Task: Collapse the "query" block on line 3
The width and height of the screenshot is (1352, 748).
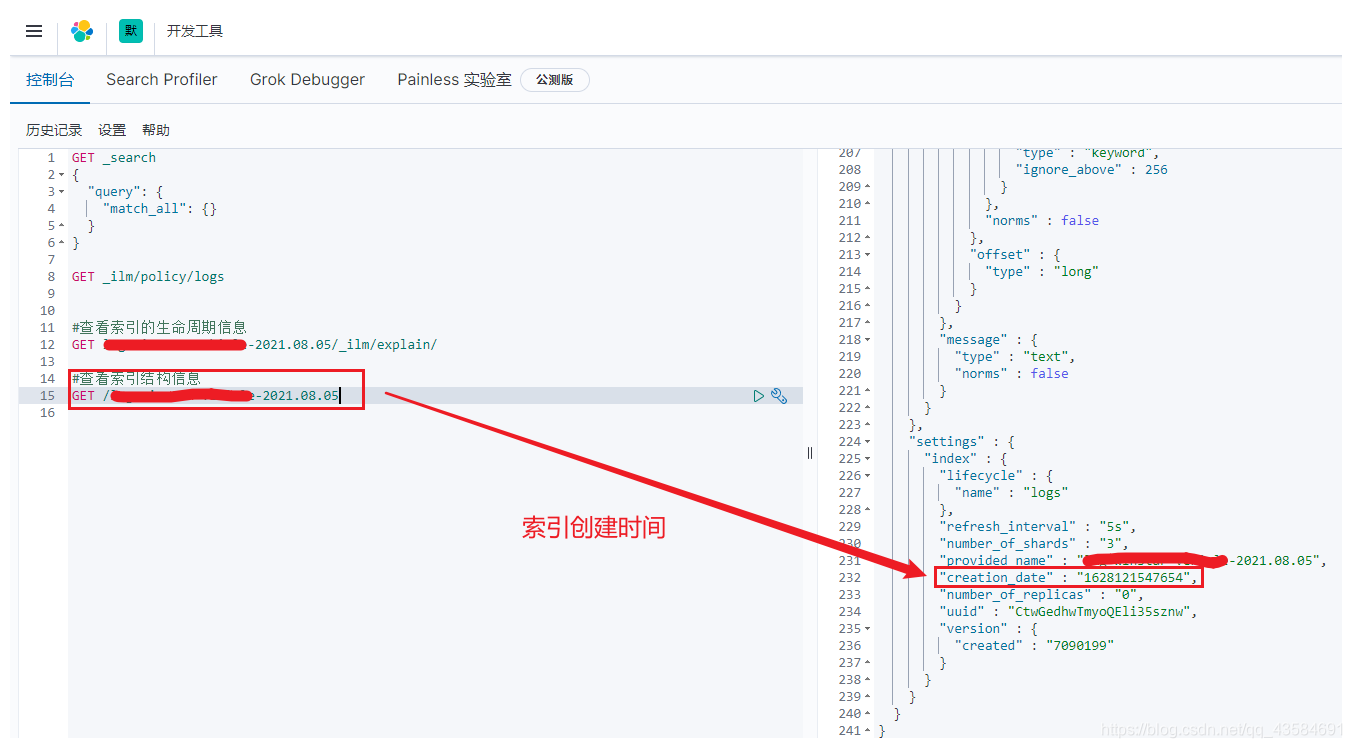Action: pos(62,192)
